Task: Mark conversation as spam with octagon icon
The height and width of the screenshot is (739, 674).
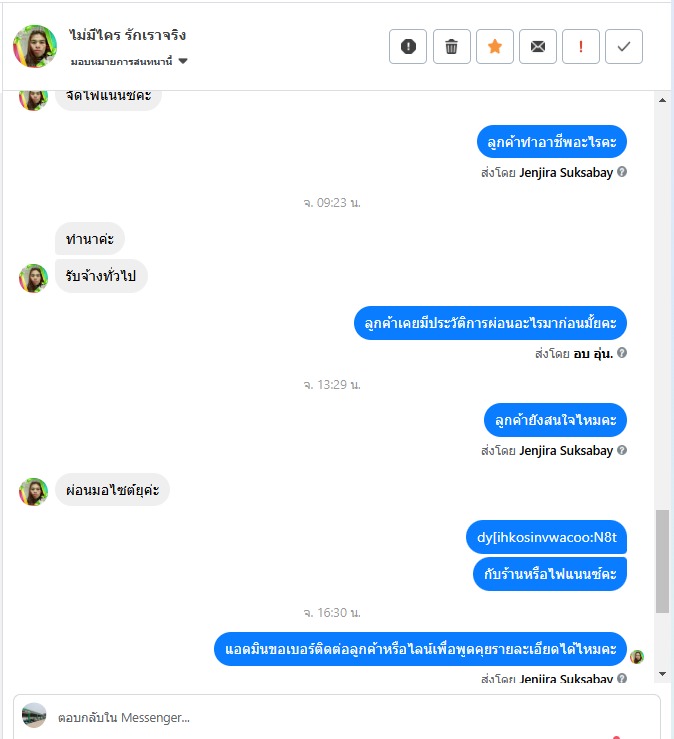Action: click(x=408, y=46)
